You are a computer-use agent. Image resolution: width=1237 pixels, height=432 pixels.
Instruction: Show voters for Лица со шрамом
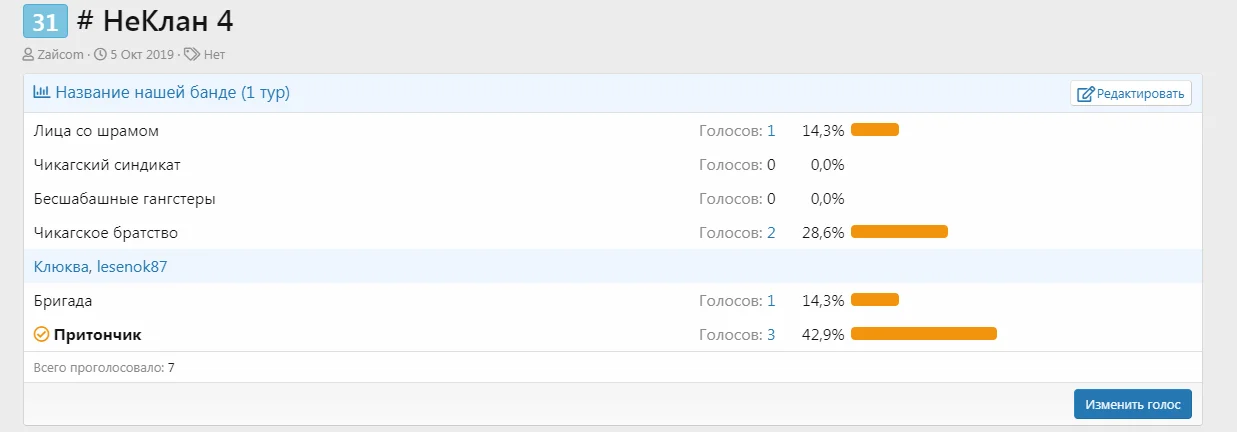(x=770, y=130)
